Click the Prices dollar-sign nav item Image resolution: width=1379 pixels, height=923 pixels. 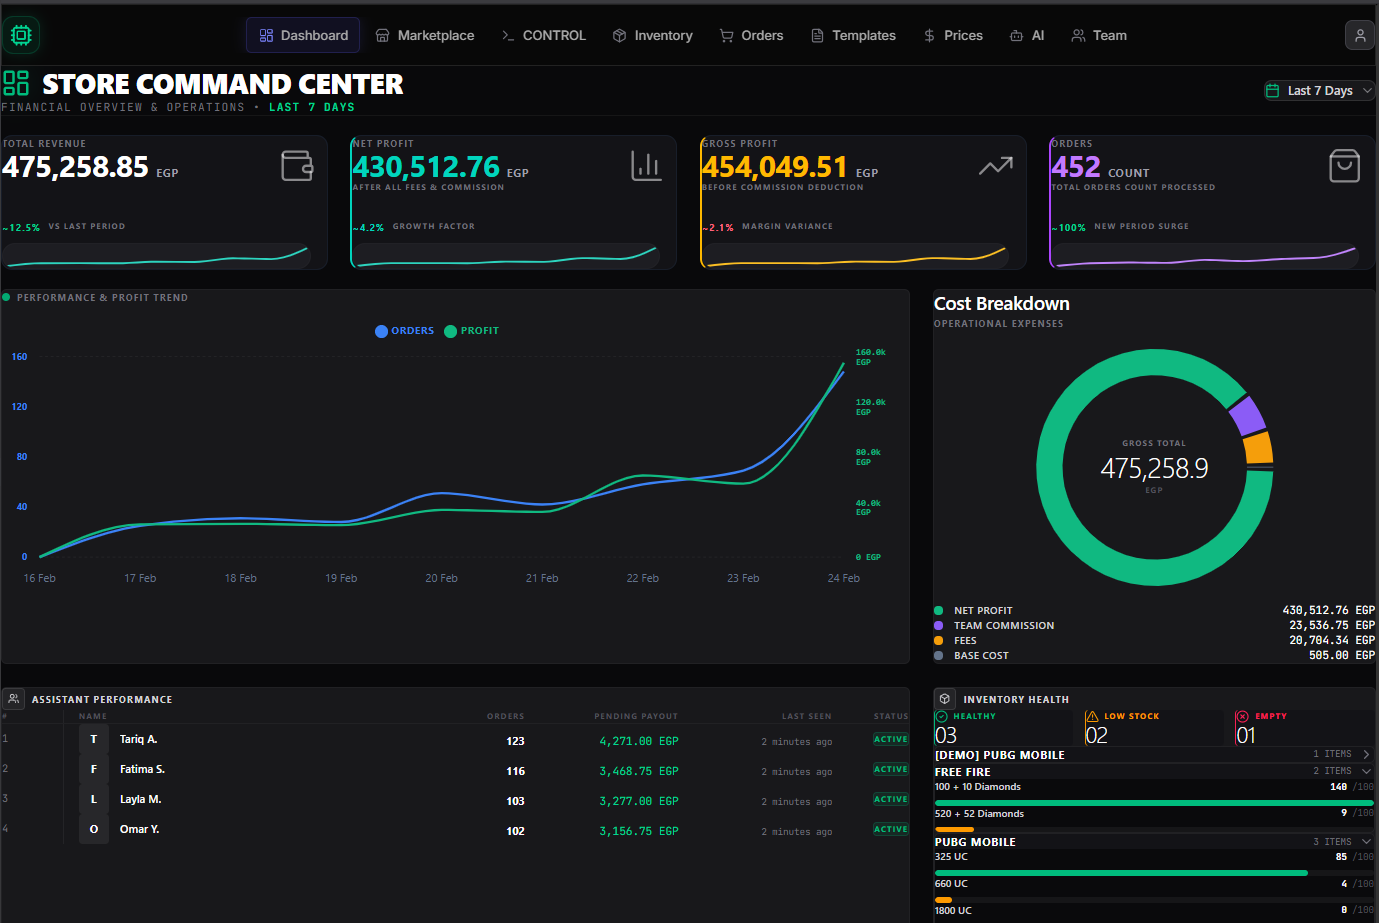point(953,35)
